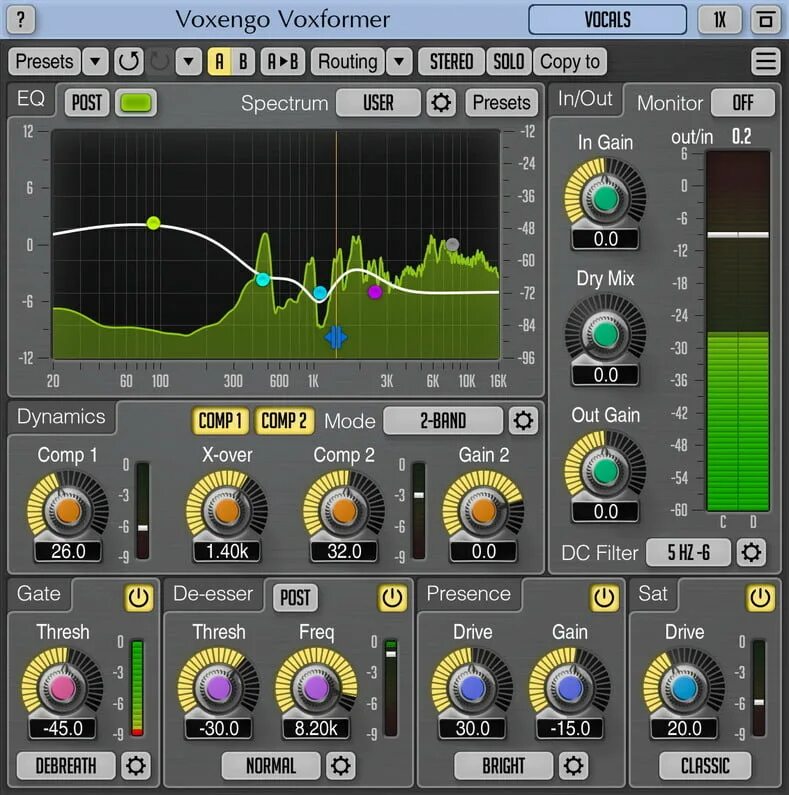Click the Comp 2 value 32.0 field

click(x=344, y=551)
